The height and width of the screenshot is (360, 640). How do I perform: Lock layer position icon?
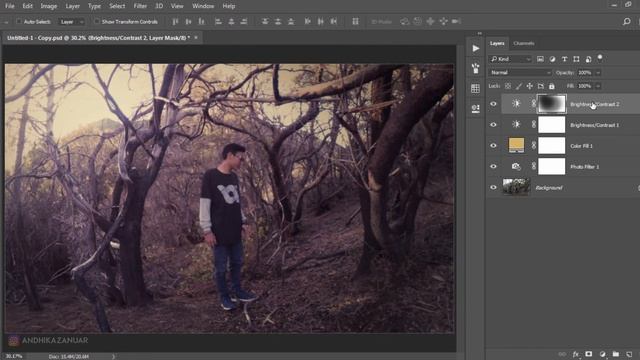pos(529,86)
